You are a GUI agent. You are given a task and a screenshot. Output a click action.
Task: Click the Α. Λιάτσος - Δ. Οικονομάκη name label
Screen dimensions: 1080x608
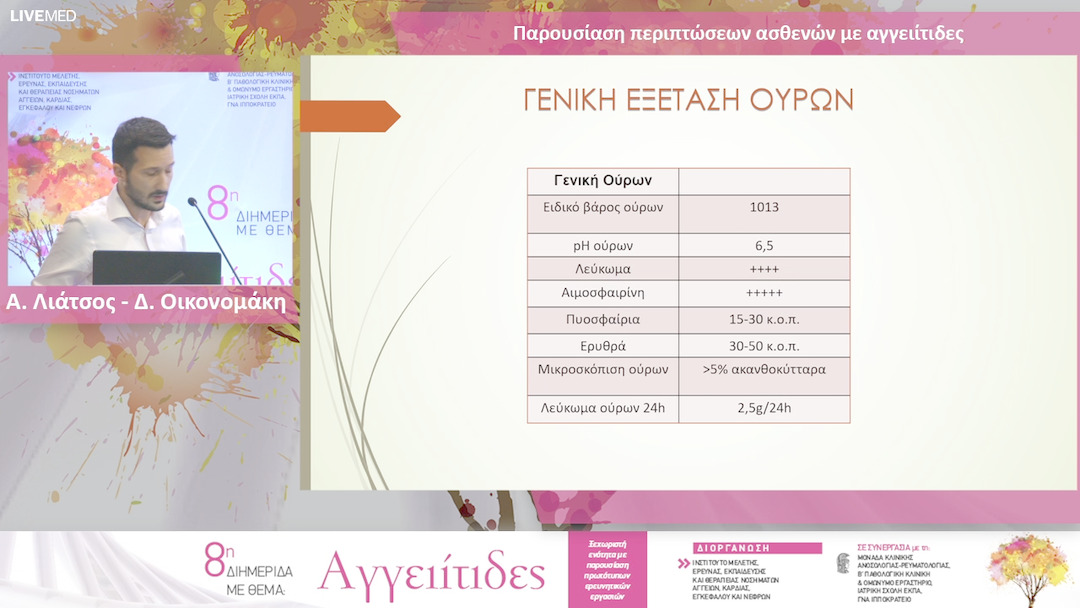coord(146,298)
